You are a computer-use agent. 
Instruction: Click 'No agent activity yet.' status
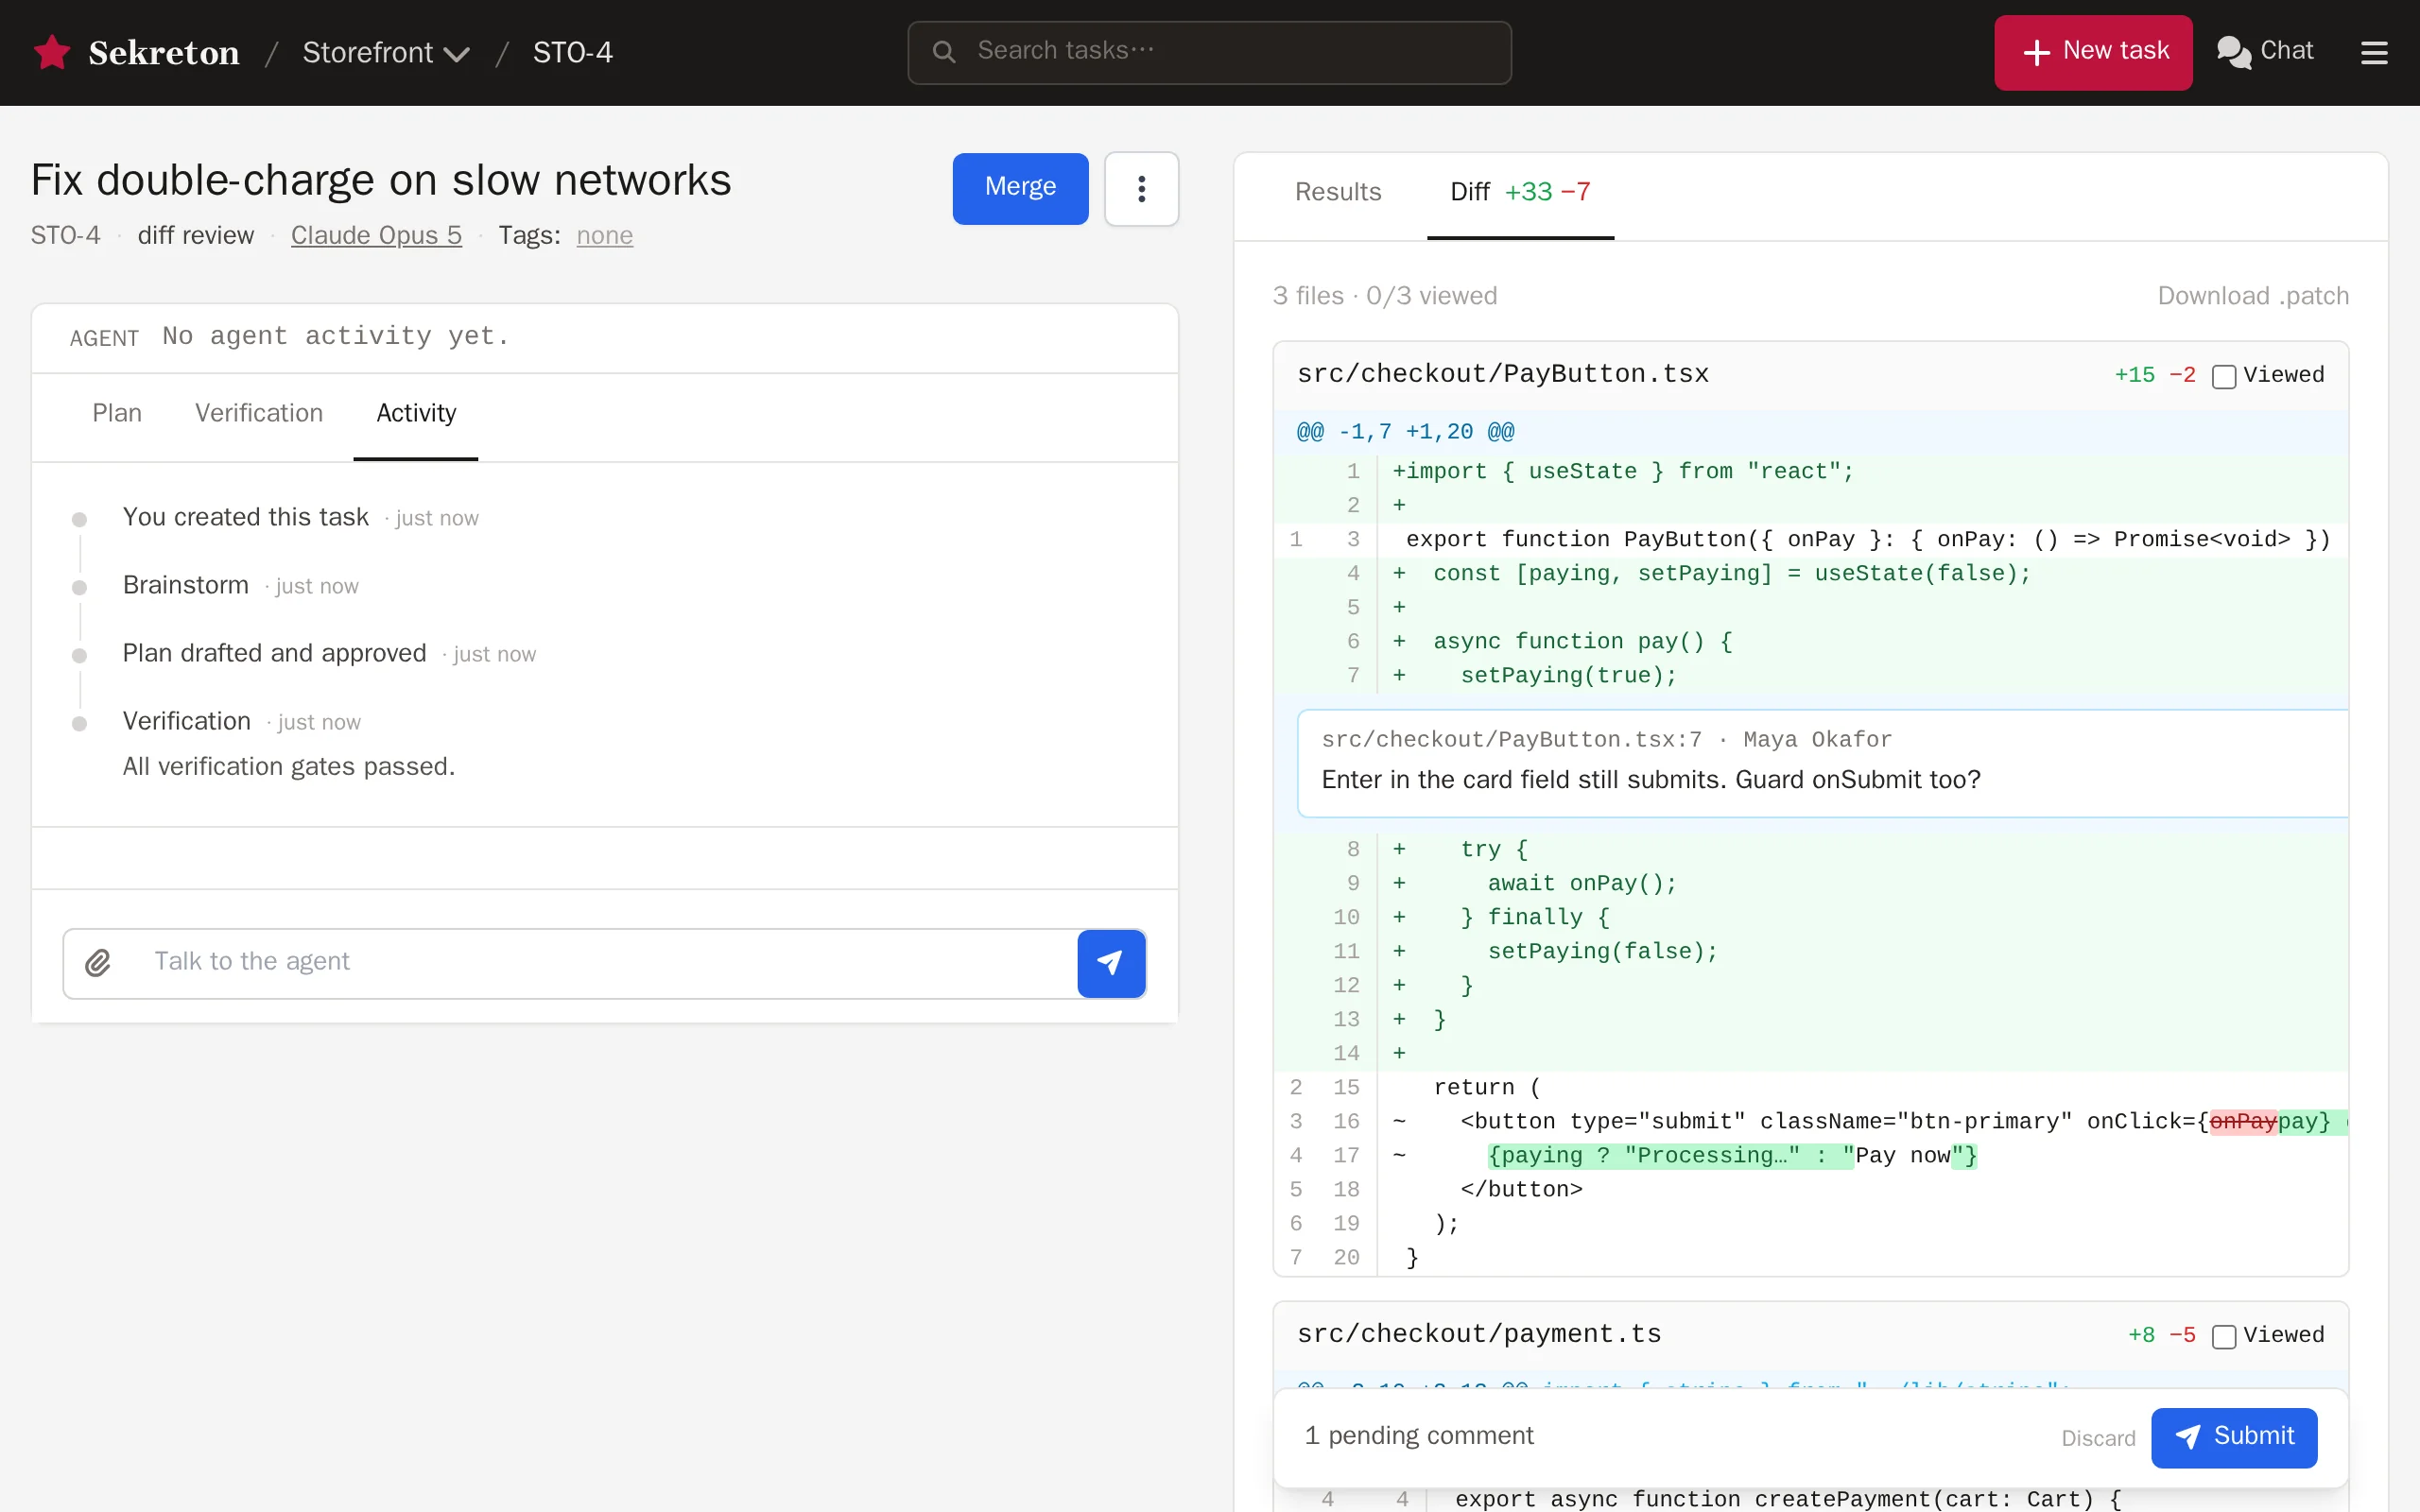coord(336,336)
